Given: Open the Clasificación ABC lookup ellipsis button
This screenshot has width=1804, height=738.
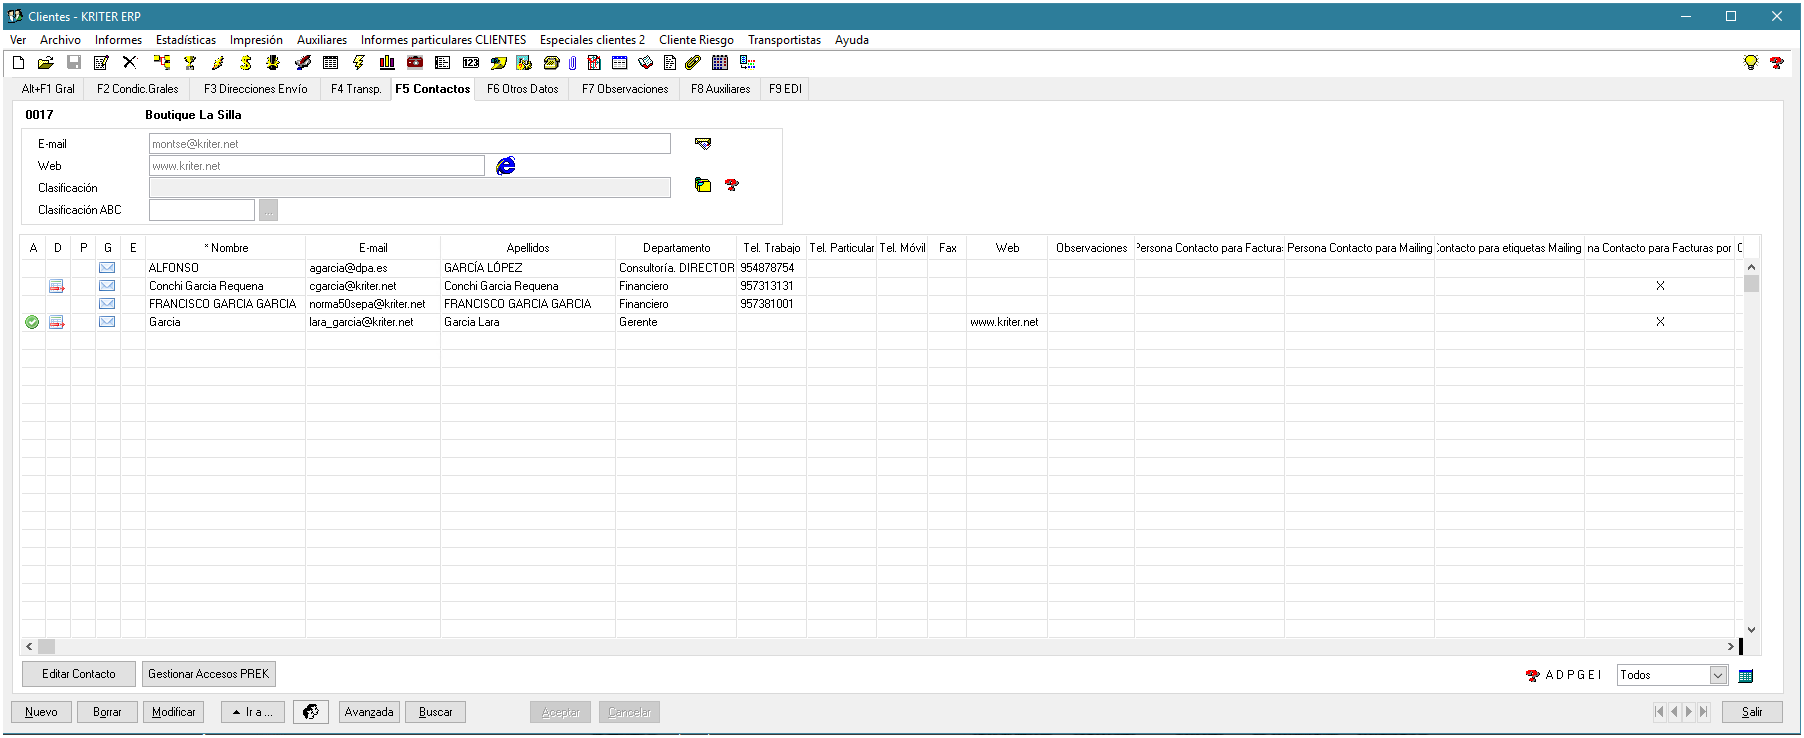Looking at the screenshot, I should click(268, 210).
